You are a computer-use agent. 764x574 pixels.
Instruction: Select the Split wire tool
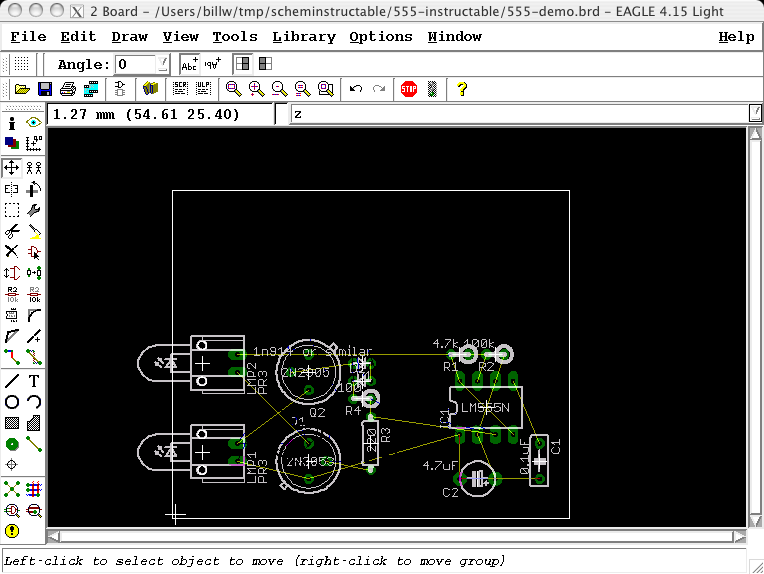(x=12, y=336)
